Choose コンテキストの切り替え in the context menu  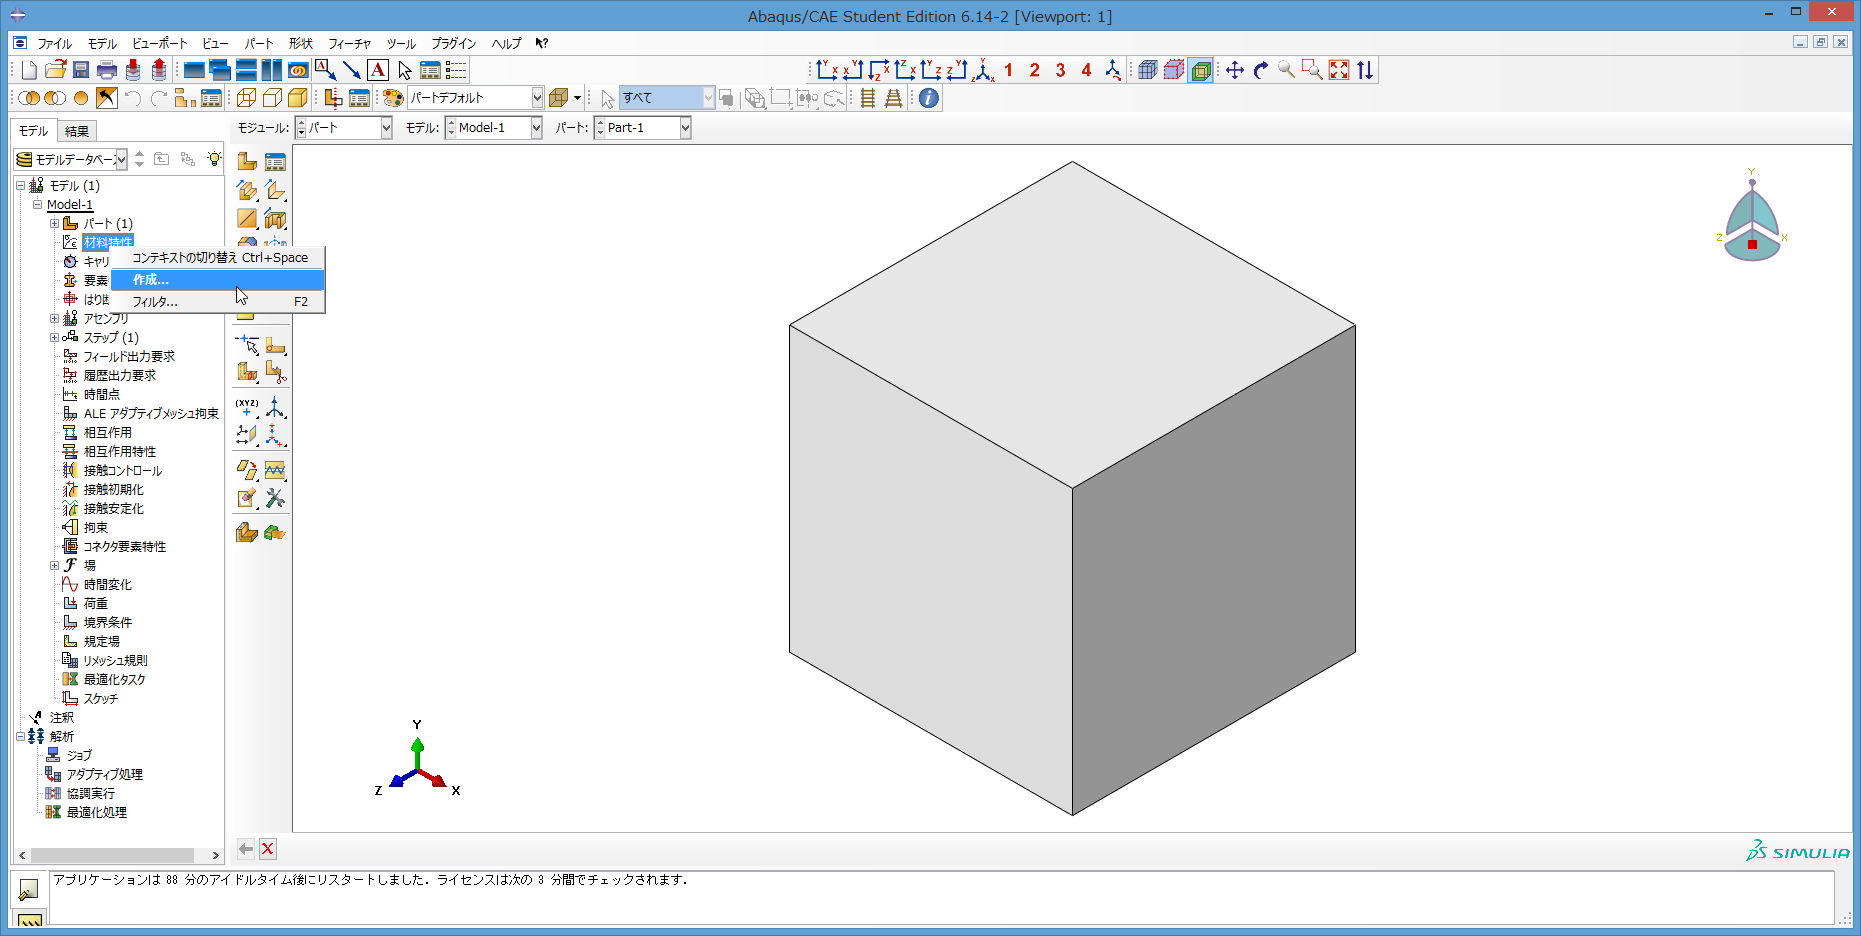(x=218, y=258)
